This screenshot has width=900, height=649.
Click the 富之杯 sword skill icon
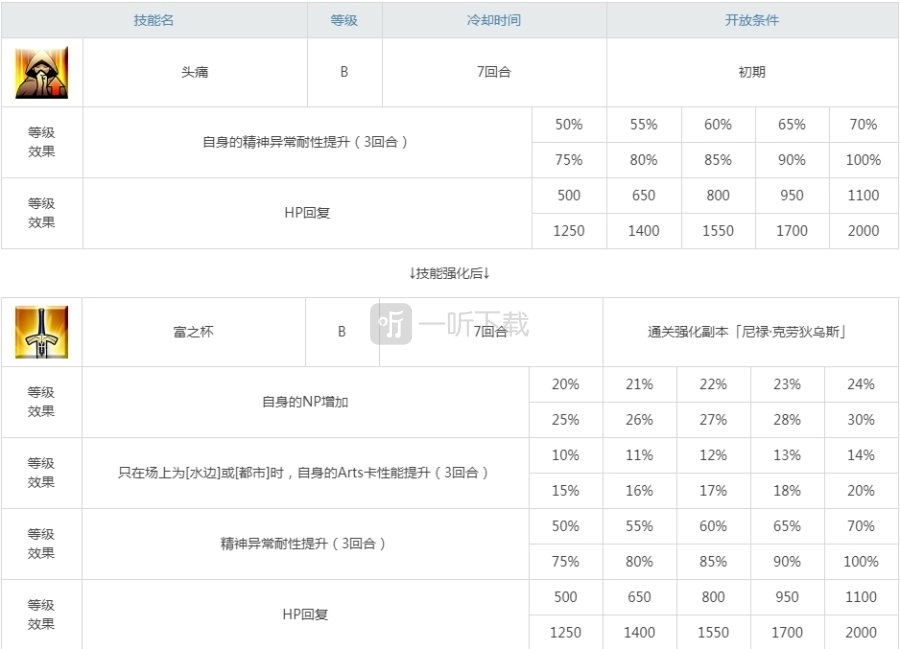[41, 332]
